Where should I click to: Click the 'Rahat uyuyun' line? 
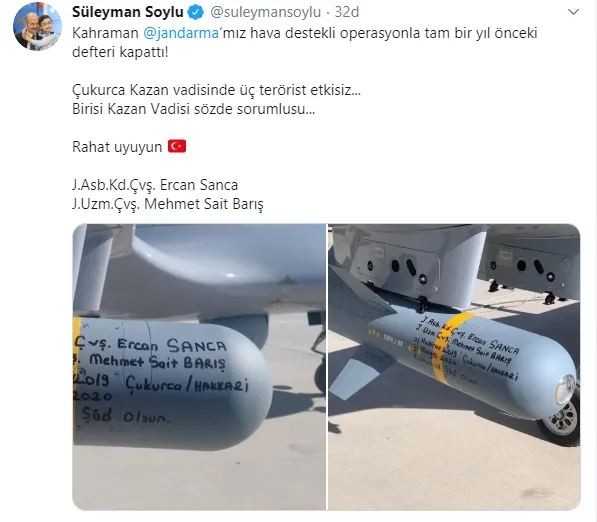click(x=117, y=147)
